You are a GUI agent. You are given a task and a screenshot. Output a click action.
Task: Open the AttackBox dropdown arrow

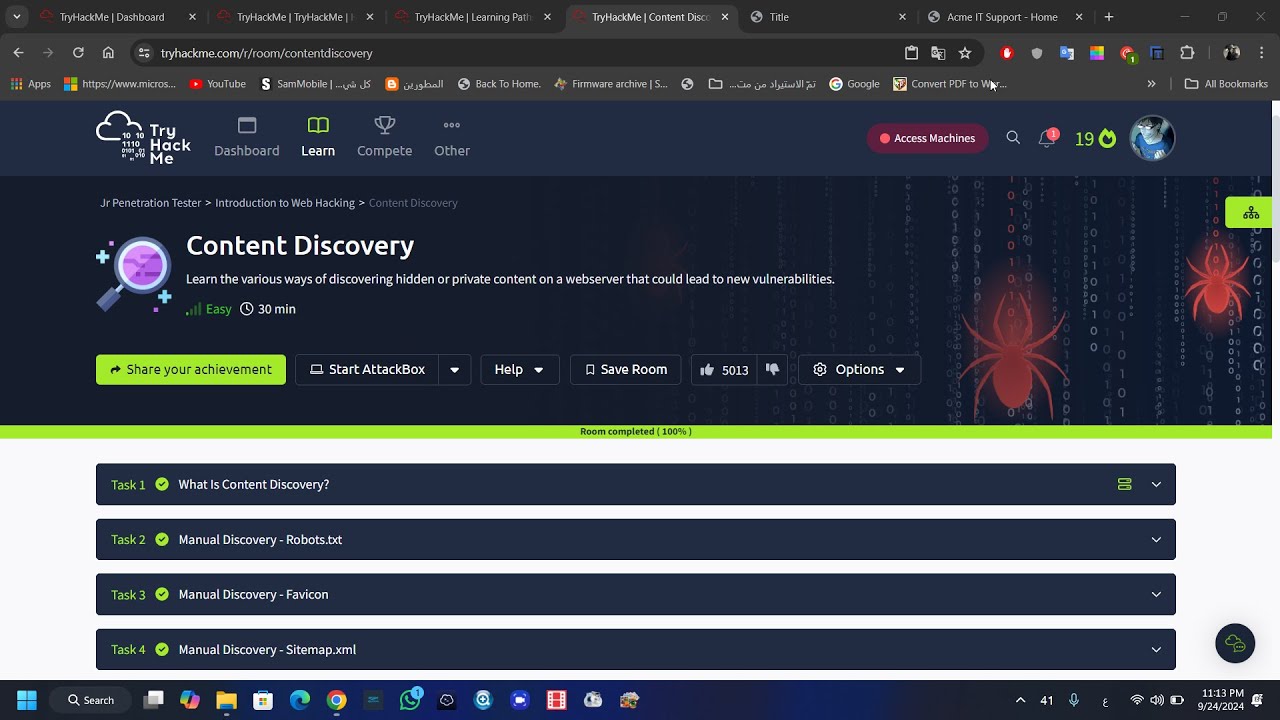[454, 369]
